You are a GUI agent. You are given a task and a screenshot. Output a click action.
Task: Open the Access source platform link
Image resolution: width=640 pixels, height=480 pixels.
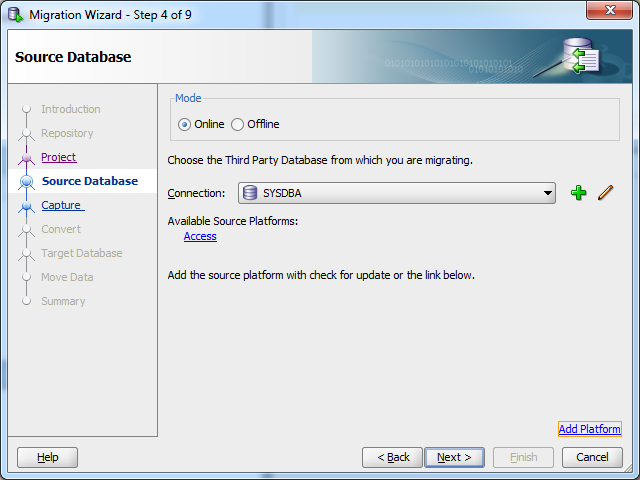pos(200,236)
